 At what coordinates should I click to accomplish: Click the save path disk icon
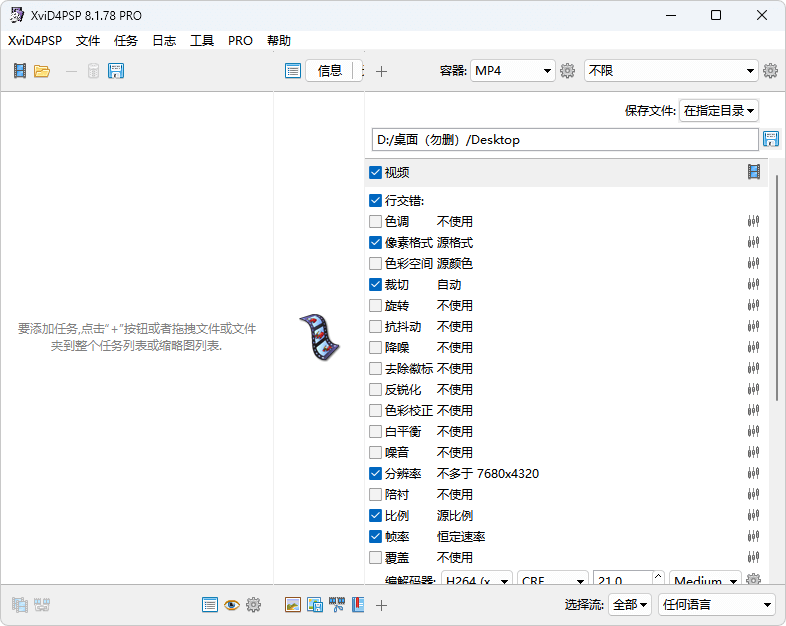click(771, 139)
